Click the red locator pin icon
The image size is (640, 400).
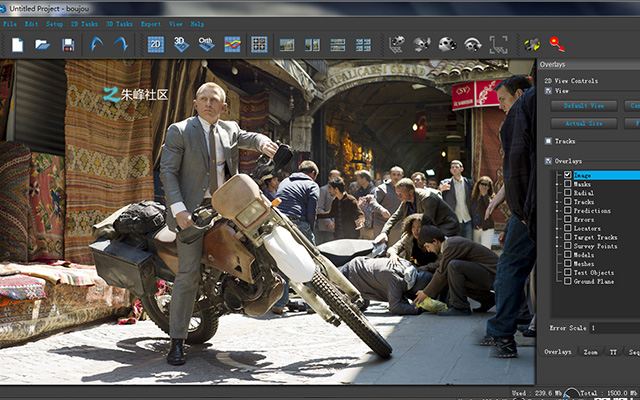coord(557,44)
